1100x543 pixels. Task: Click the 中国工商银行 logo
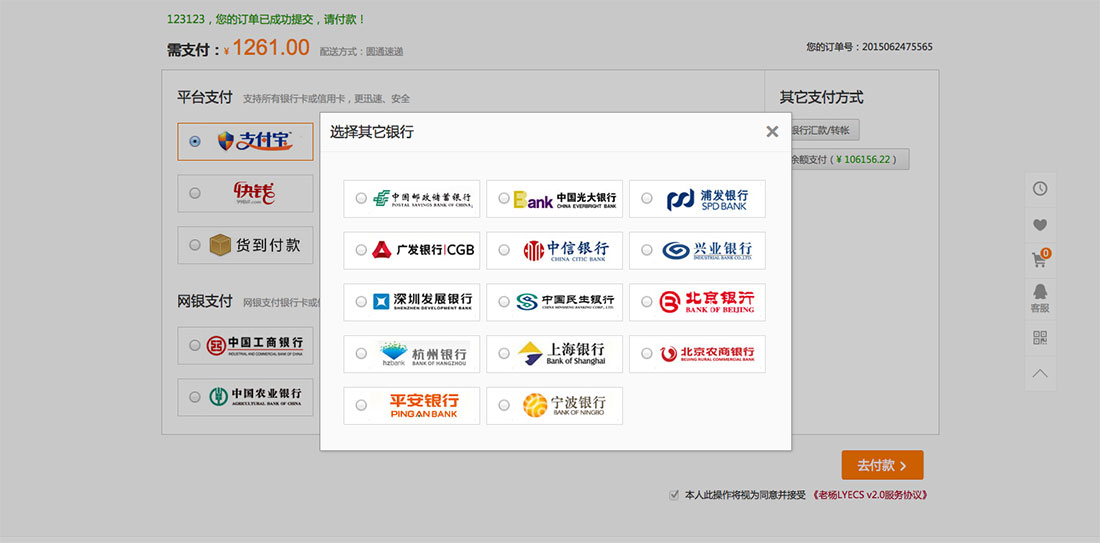pos(255,345)
